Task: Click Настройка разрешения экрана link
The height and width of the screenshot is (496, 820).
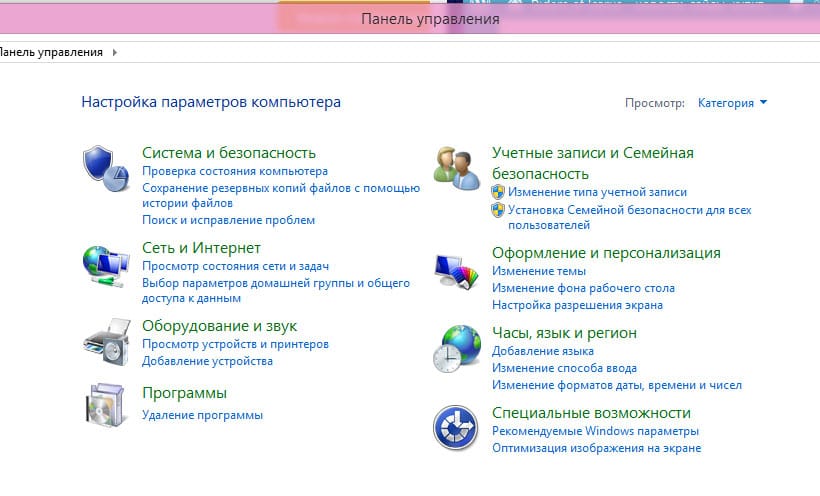Action: coord(577,305)
